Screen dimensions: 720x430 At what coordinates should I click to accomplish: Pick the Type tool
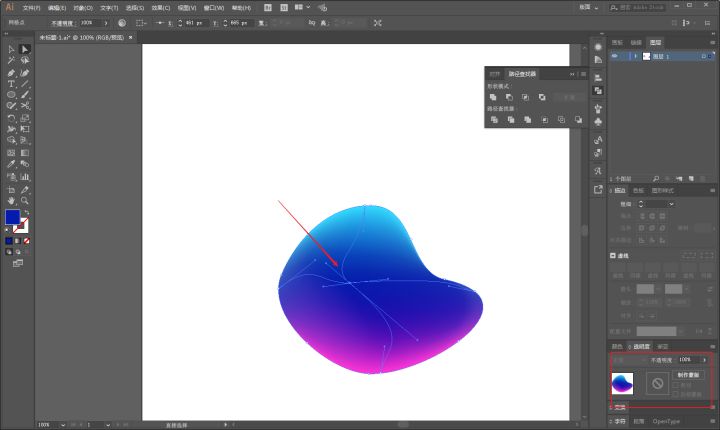[11, 84]
